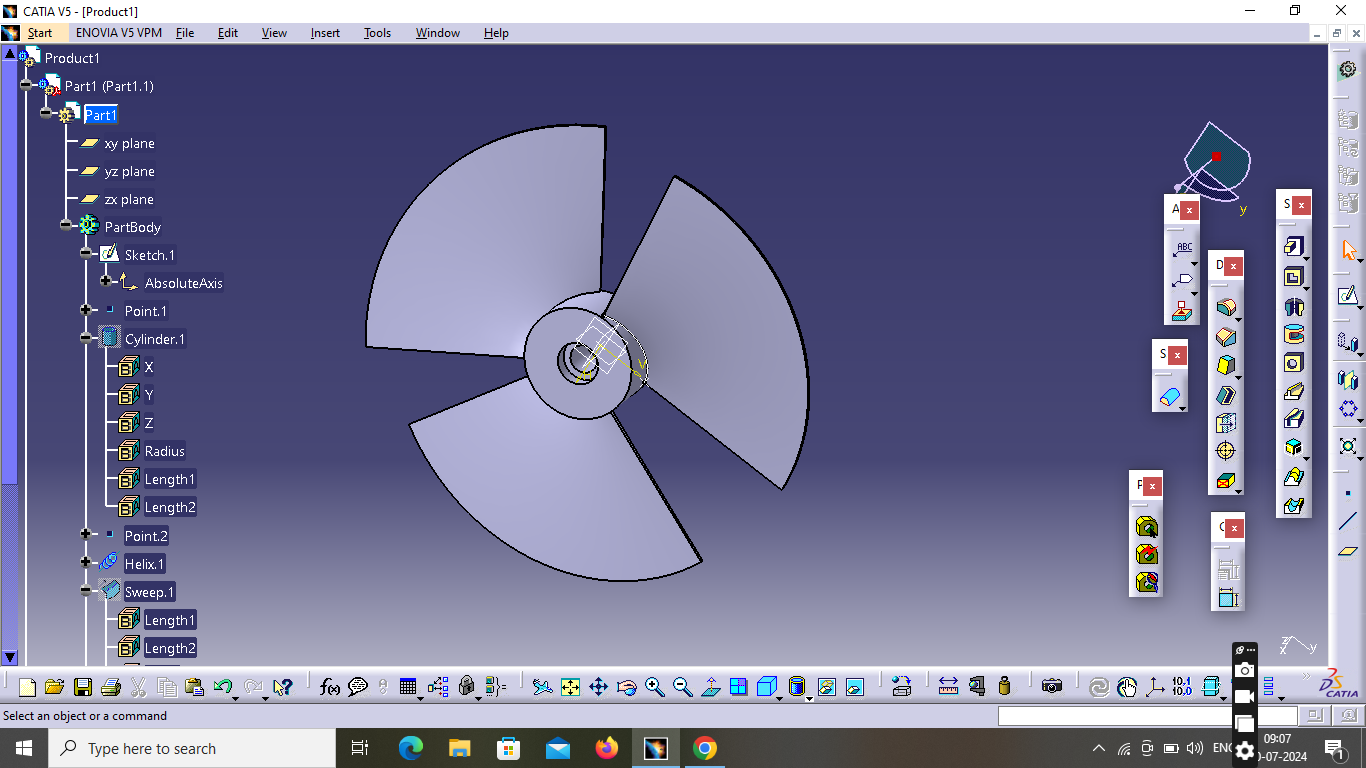Screen dimensions: 1366x768
Task: Click the Zoom Out magnifier icon
Action: pyautogui.click(x=683, y=687)
